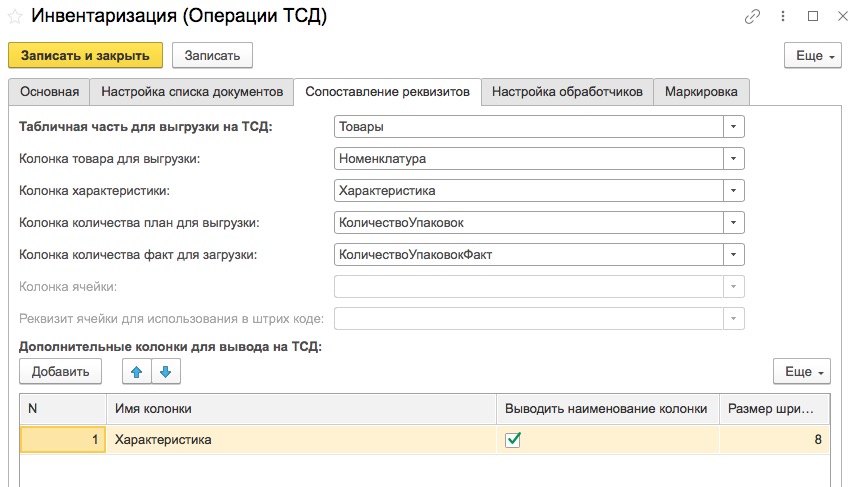Expand Колонка количества план dropdown arrow

tap(733, 222)
